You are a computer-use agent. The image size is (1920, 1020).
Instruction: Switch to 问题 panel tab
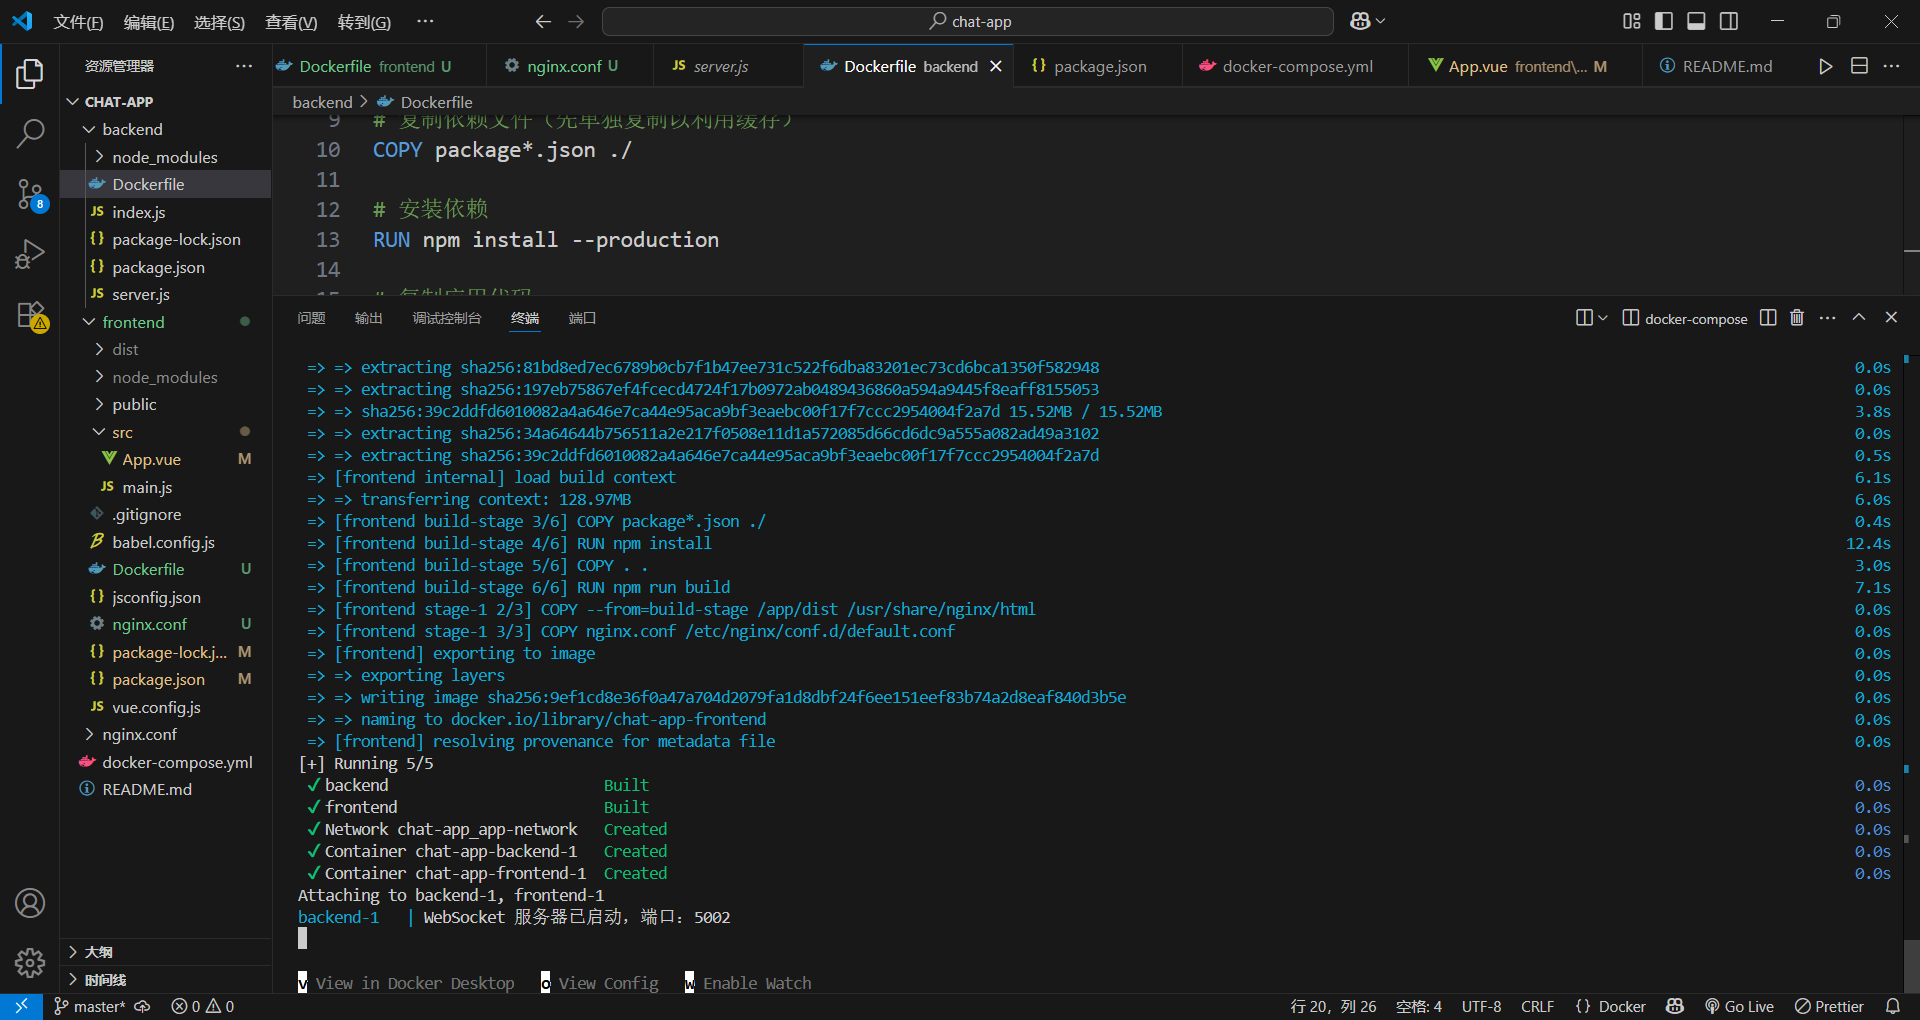(x=311, y=318)
